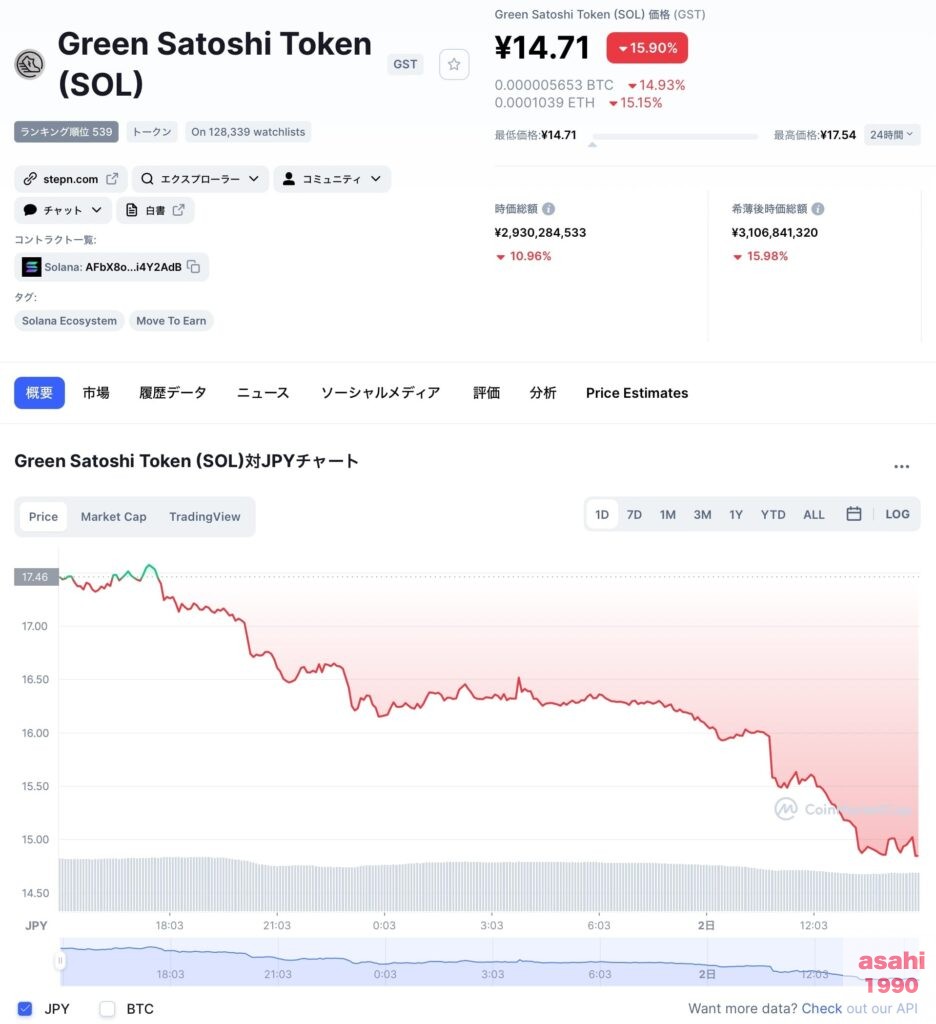This screenshot has height=1024, width=936.
Task: Copy the Solana contract address
Action: point(194,266)
